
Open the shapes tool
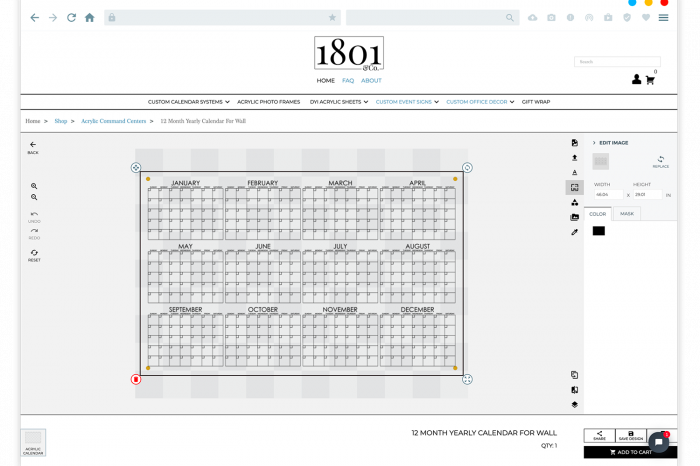(575, 203)
